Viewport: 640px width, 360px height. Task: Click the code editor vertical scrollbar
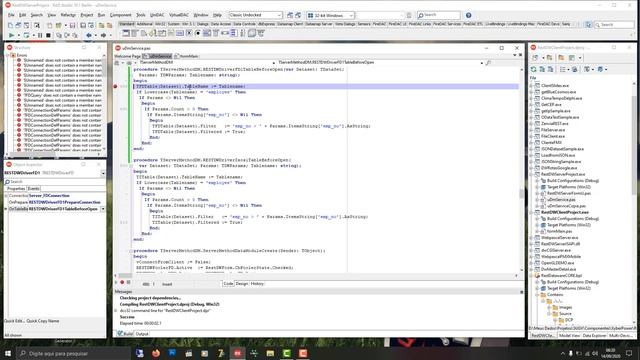click(521, 171)
